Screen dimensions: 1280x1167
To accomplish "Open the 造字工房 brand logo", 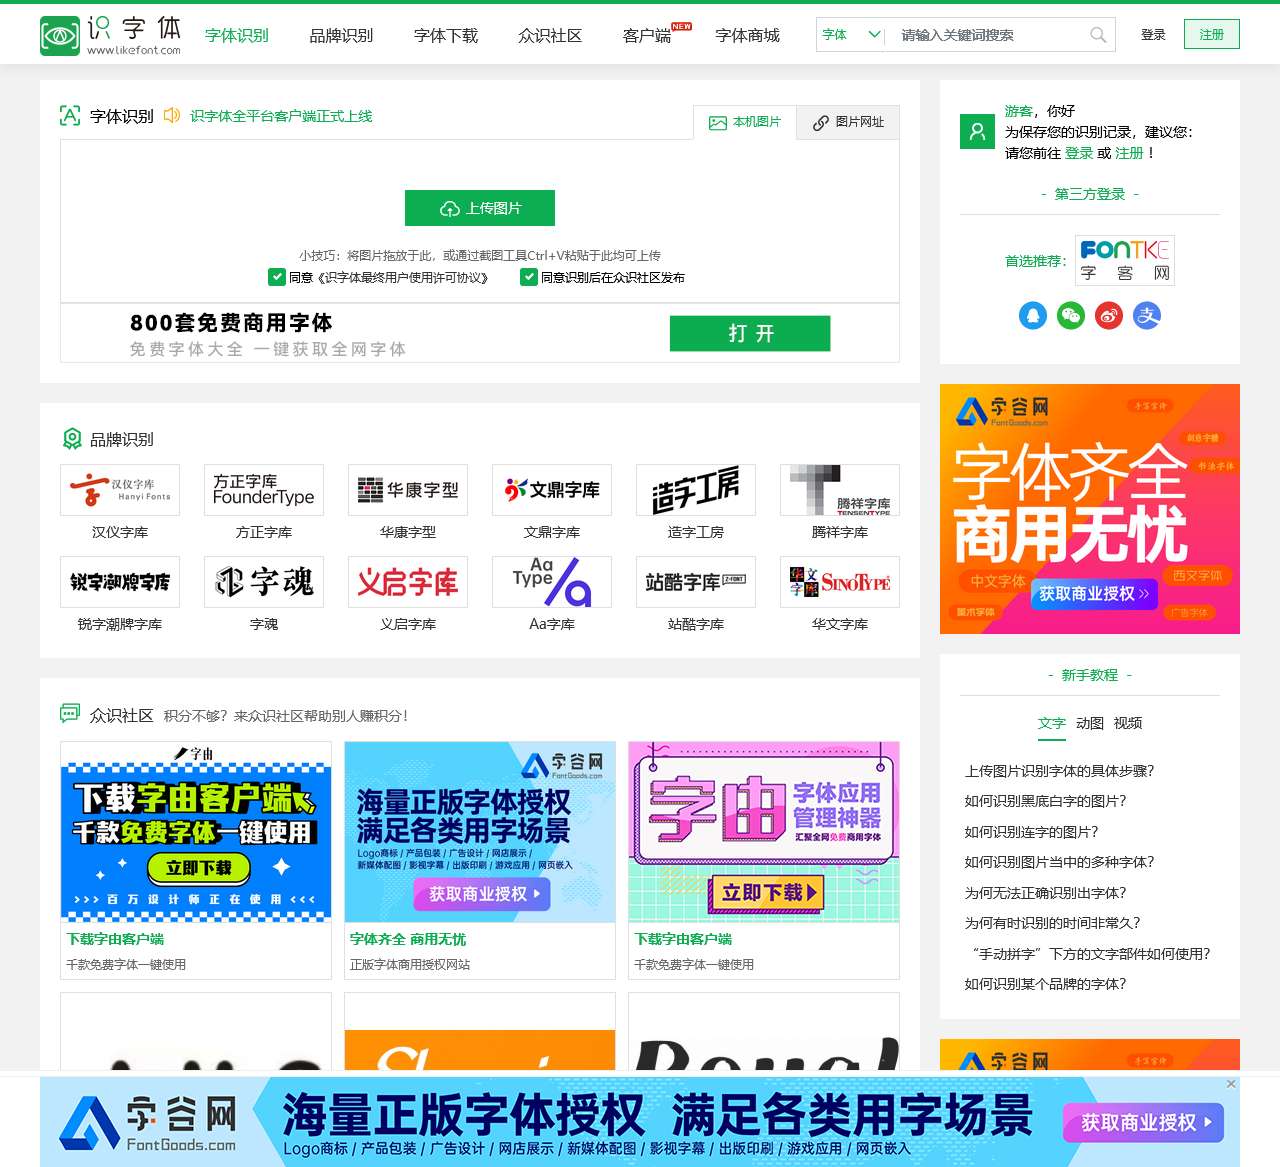I will [696, 490].
